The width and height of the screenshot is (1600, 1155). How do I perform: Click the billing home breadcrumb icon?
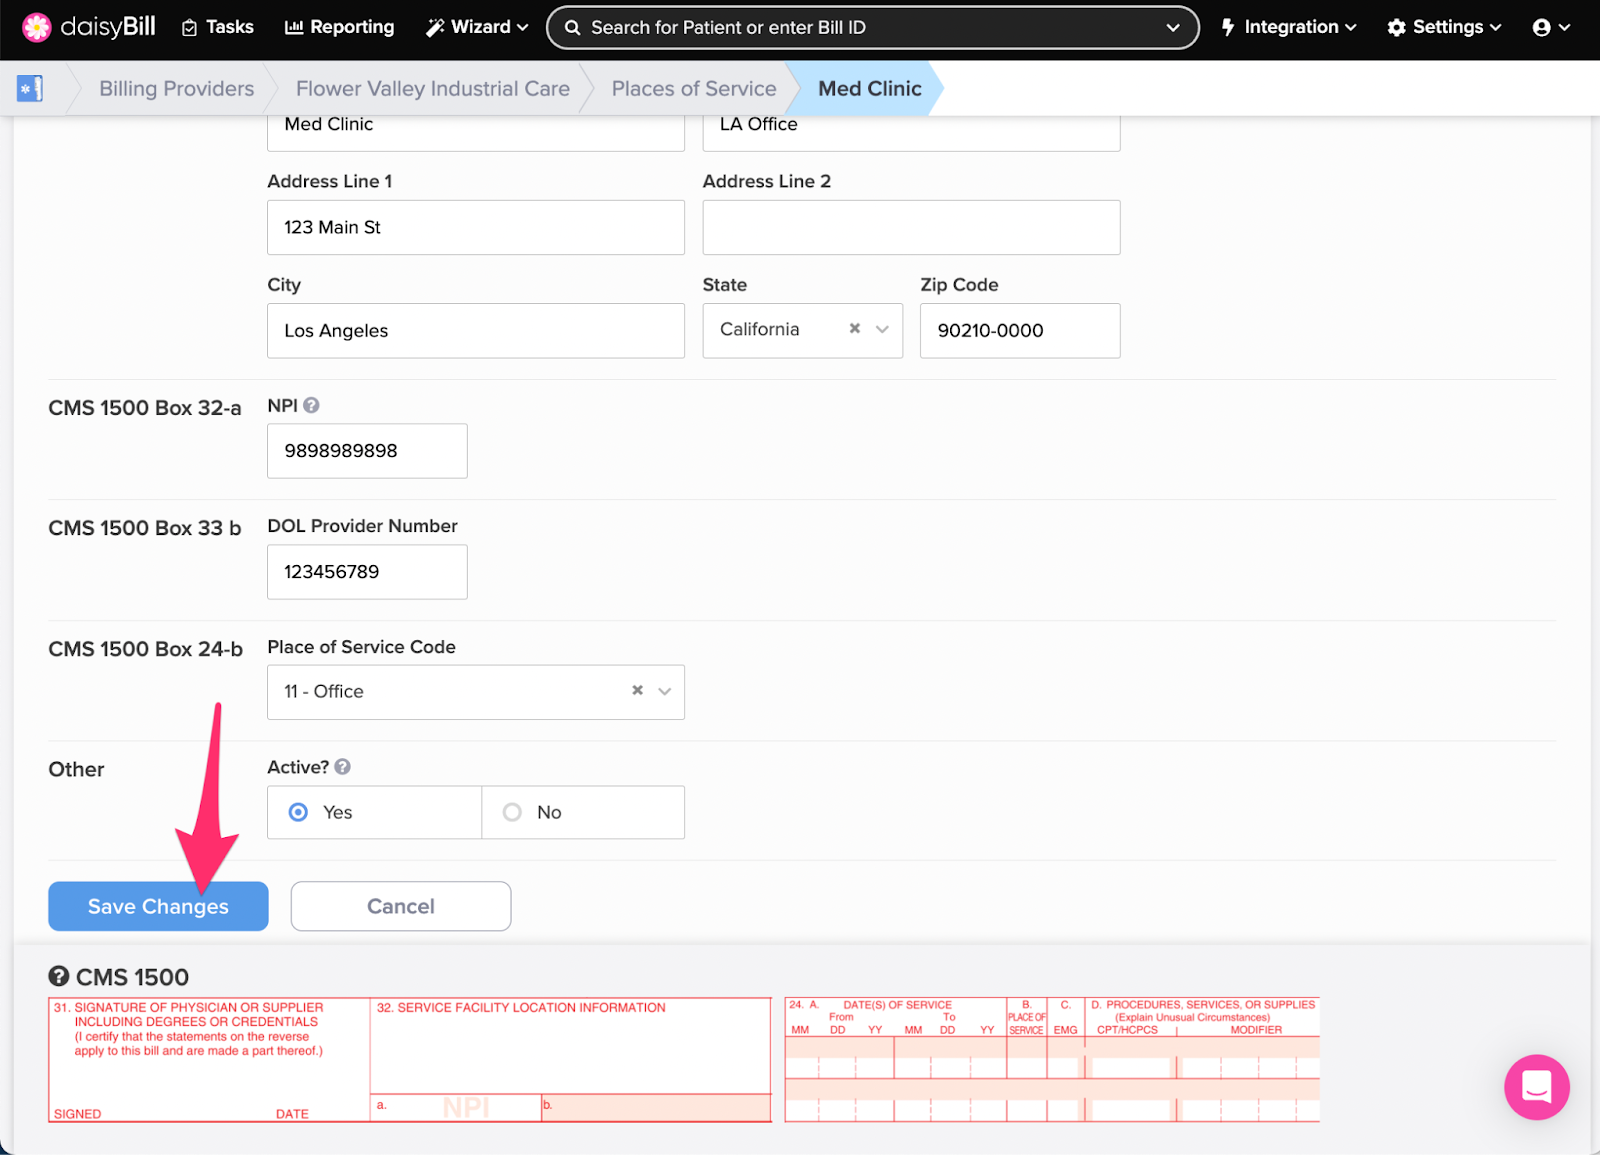point(30,89)
